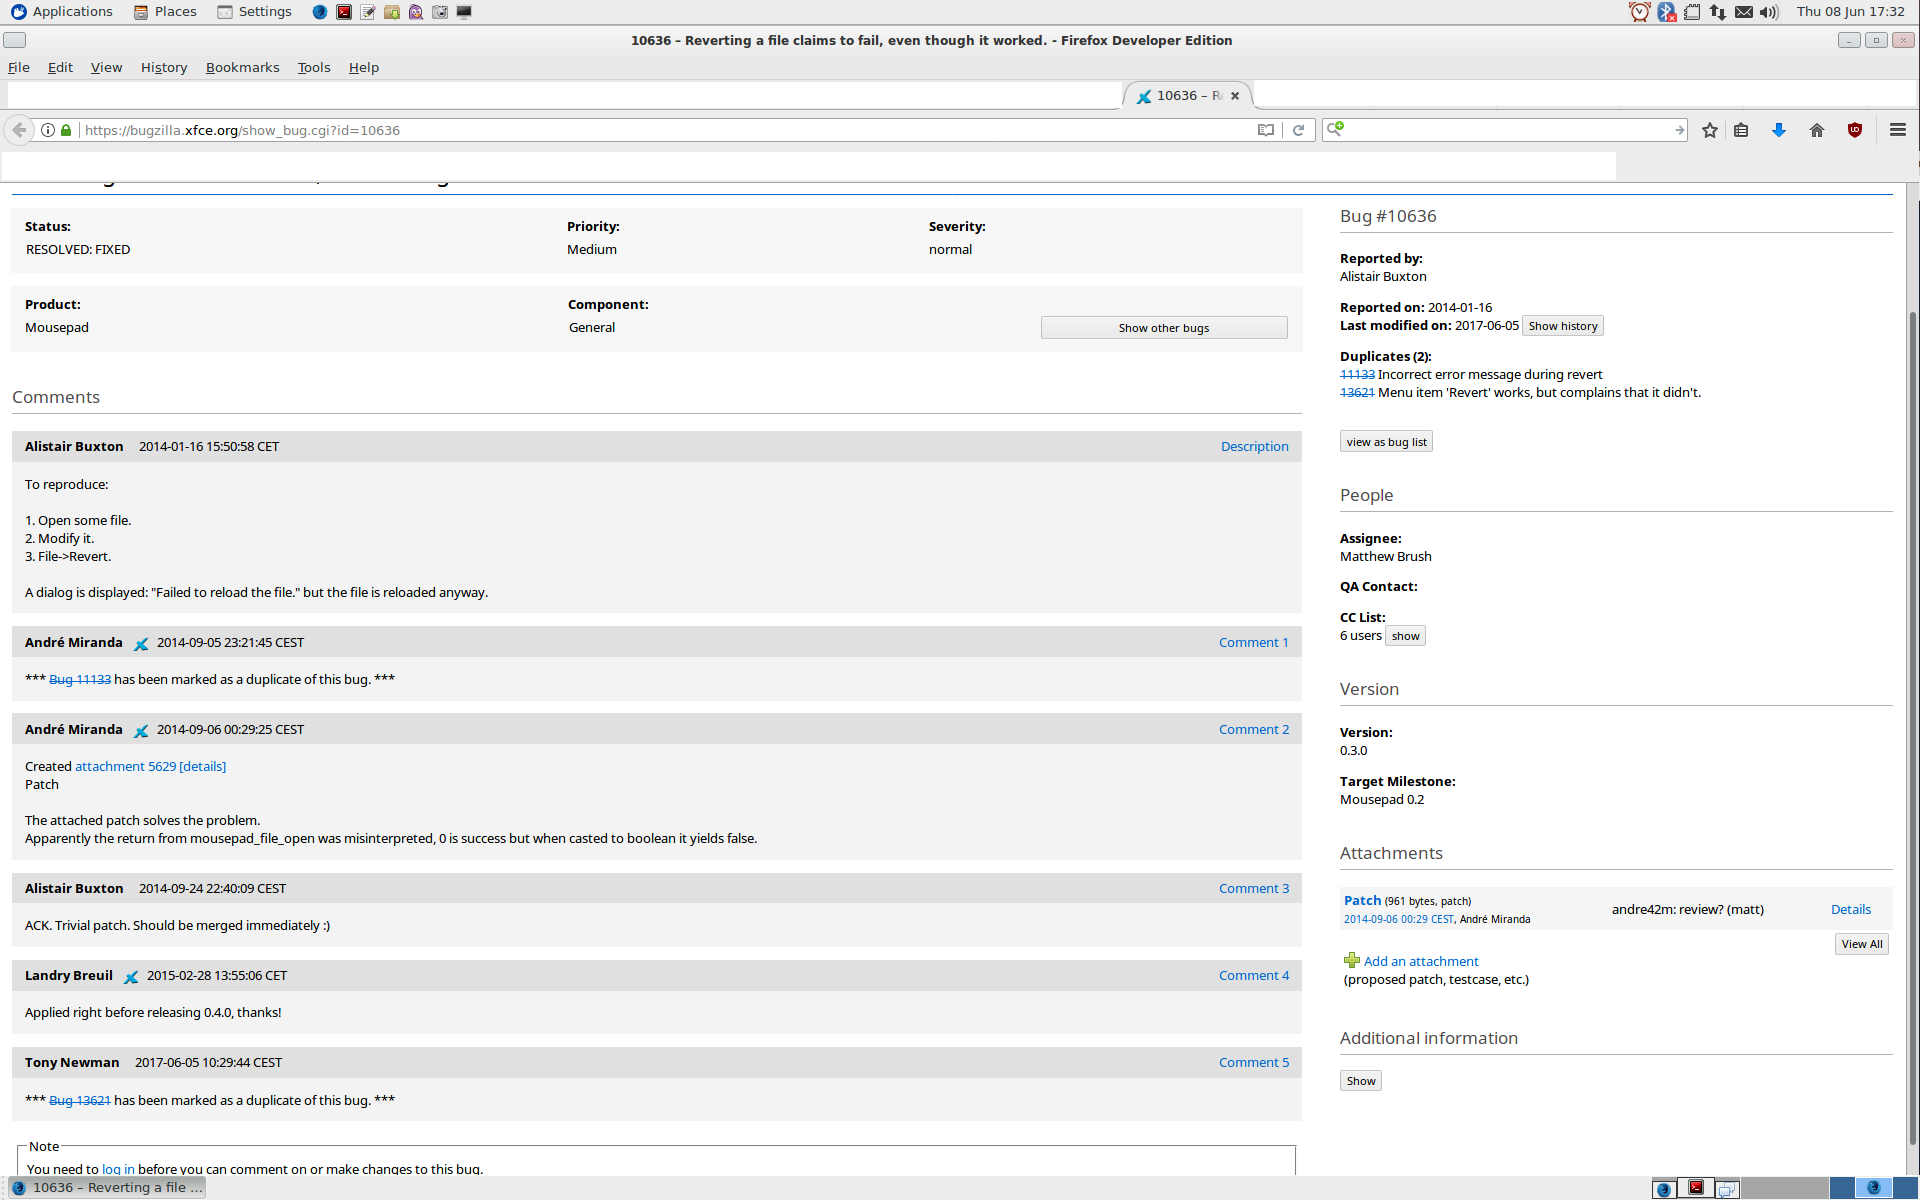Open the Bug 11133 link in comment 1
This screenshot has width=1920, height=1200.
tap(80, 680)
